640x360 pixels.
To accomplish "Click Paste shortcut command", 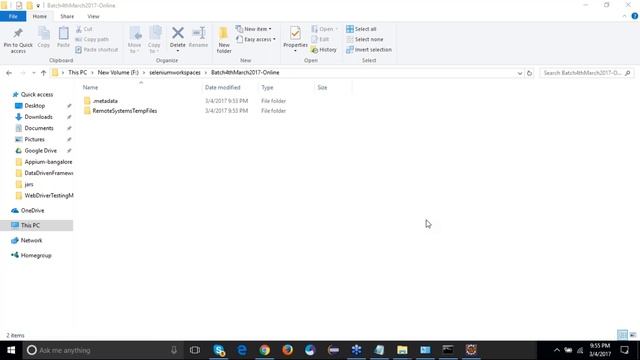I will 97,50.
